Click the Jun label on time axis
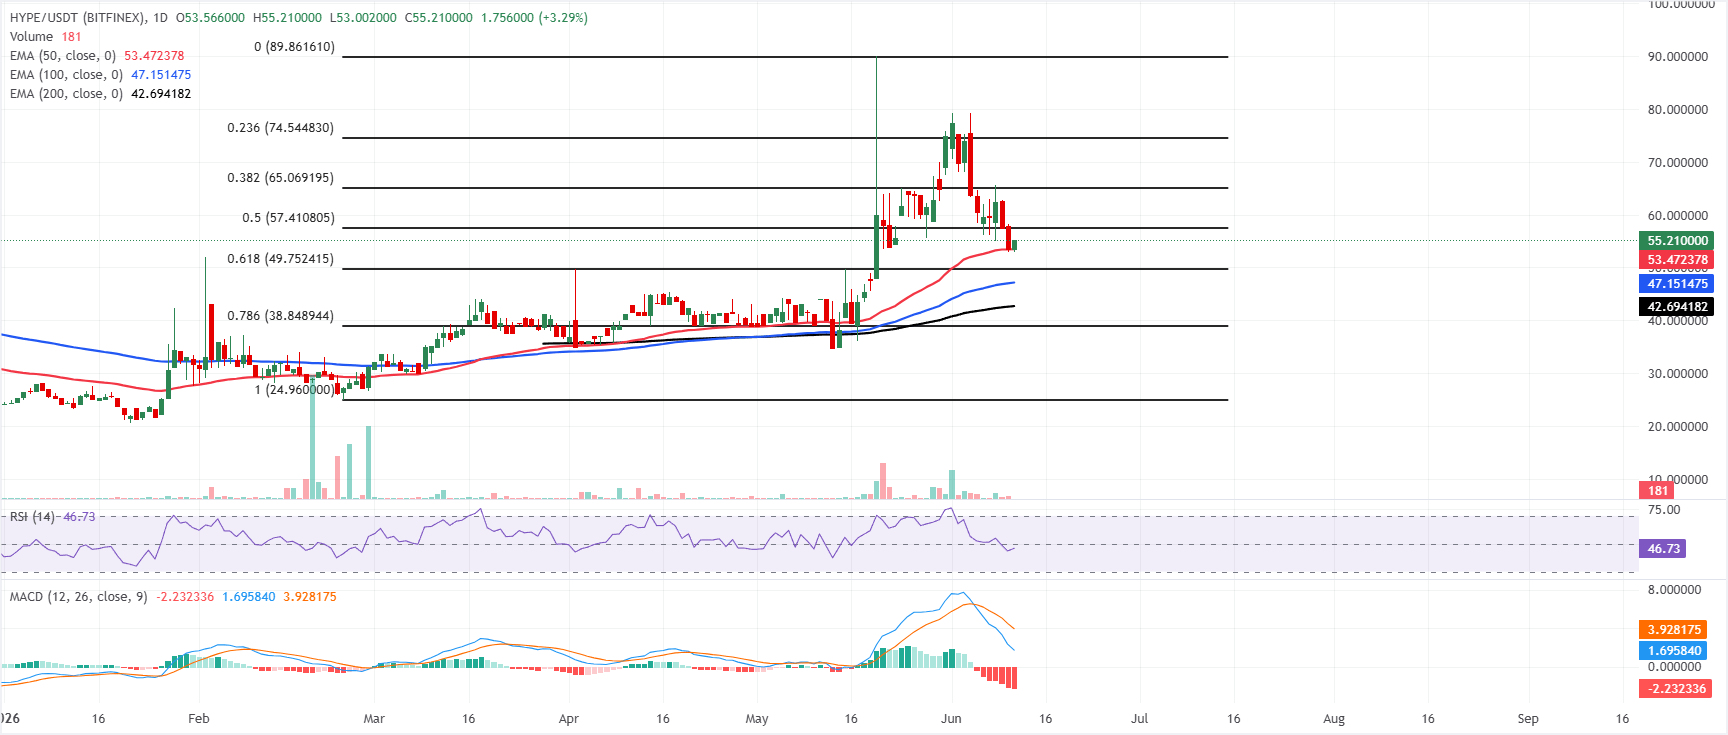This screenshot has height=735, width=1728. click(951, 719)
